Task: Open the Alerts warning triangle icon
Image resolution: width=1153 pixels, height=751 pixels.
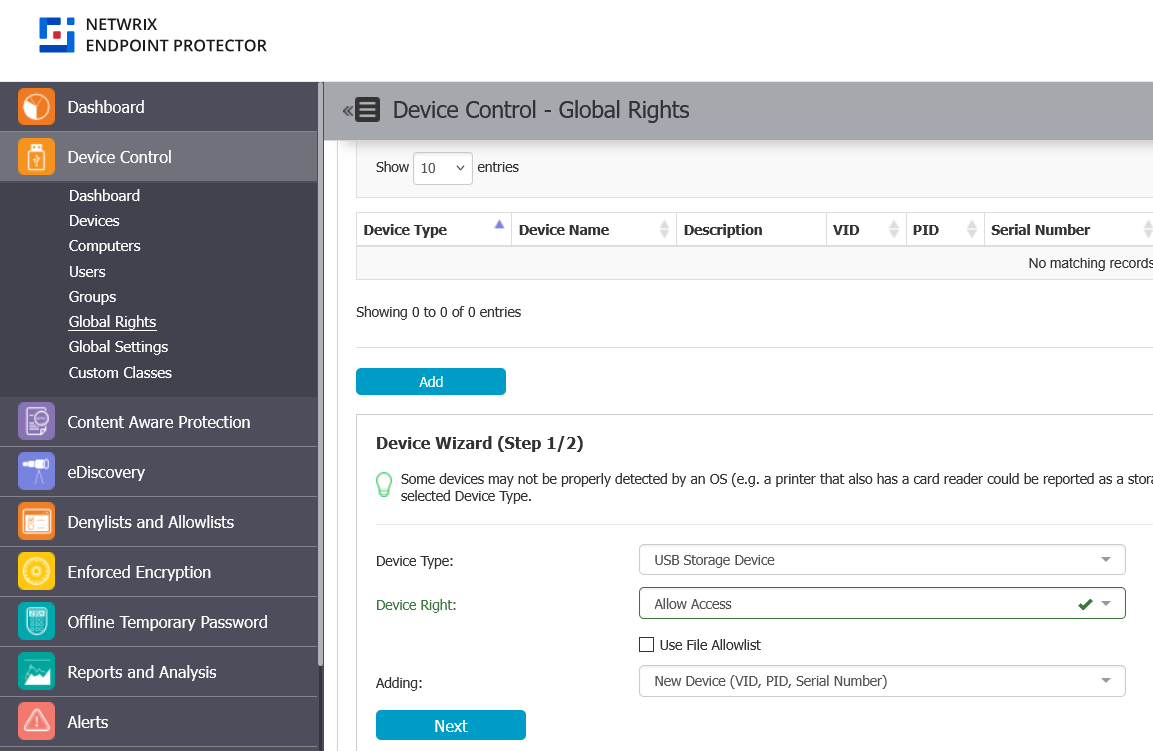Action: click(36, 722)
